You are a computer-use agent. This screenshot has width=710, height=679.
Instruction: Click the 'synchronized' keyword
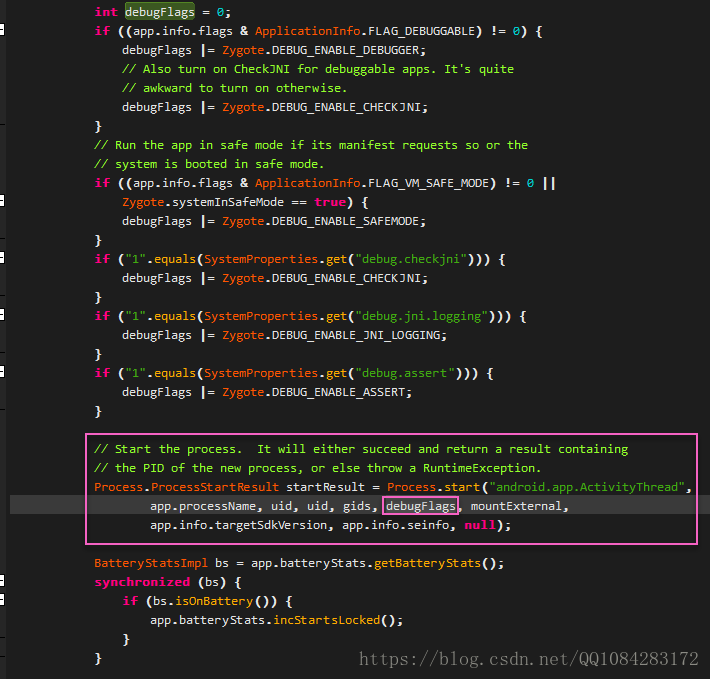point(142,583)
